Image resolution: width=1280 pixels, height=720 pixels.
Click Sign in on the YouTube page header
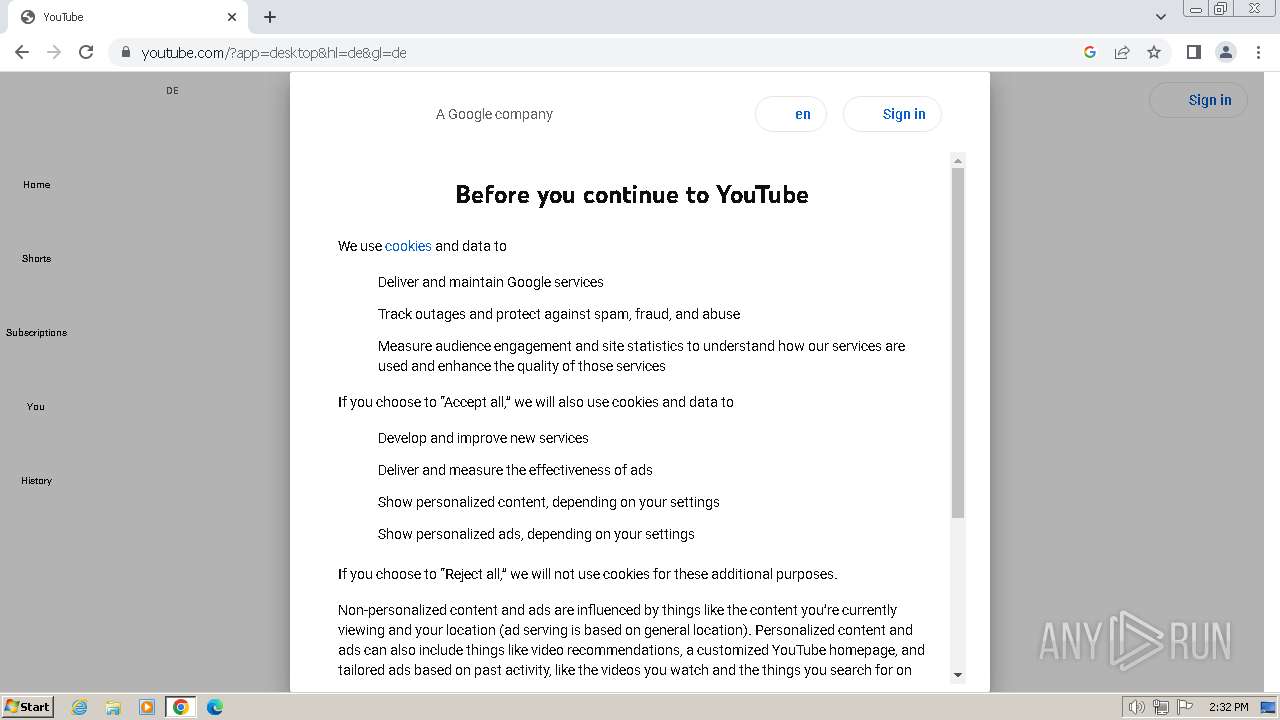pyautogui.click(x=1198, y=100)
